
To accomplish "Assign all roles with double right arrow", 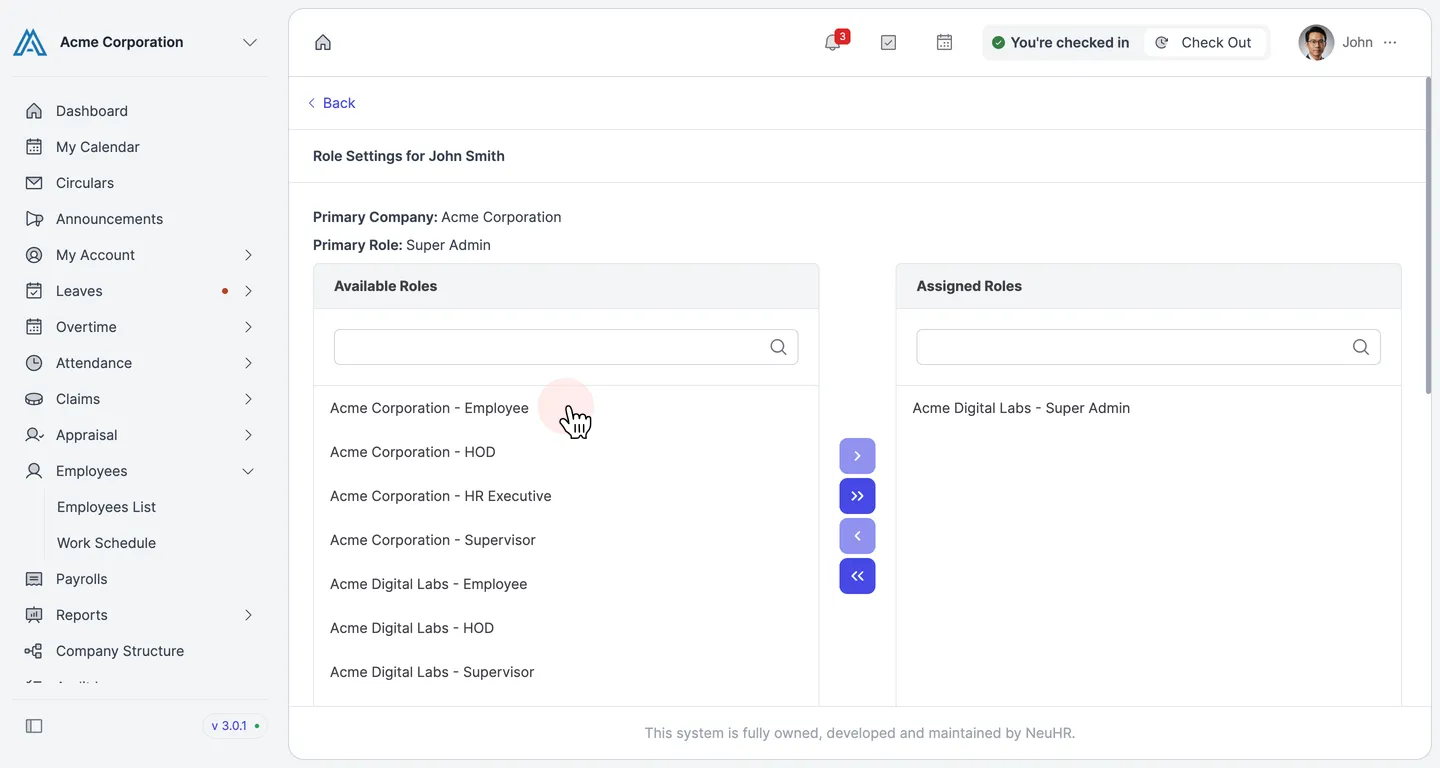I will click(x=857, y=496).
